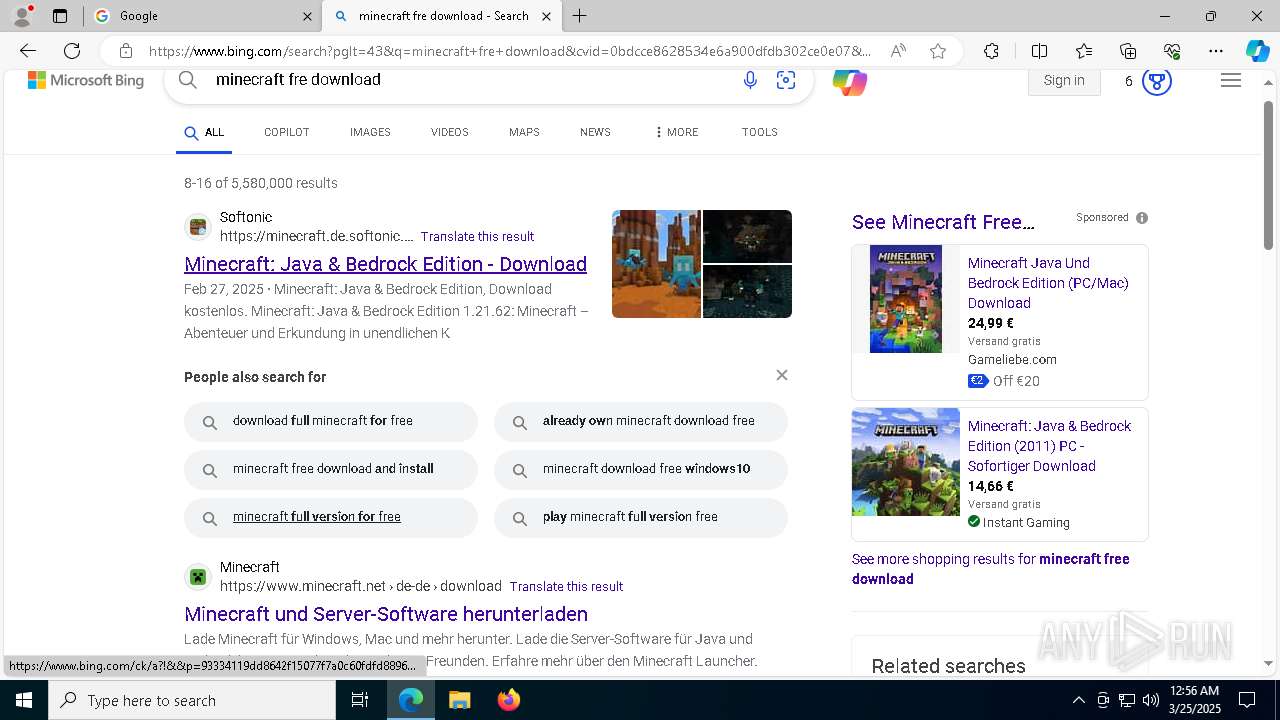
Task: Open the notification center
Action: tap(1247, 700)
